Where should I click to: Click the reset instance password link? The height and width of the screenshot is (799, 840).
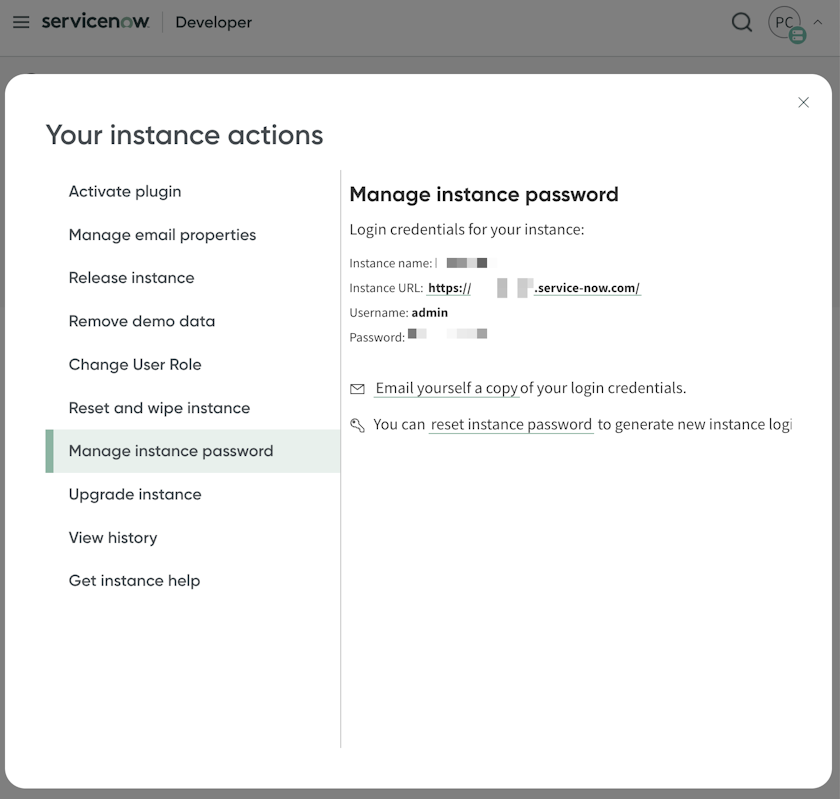coord(510,424)
